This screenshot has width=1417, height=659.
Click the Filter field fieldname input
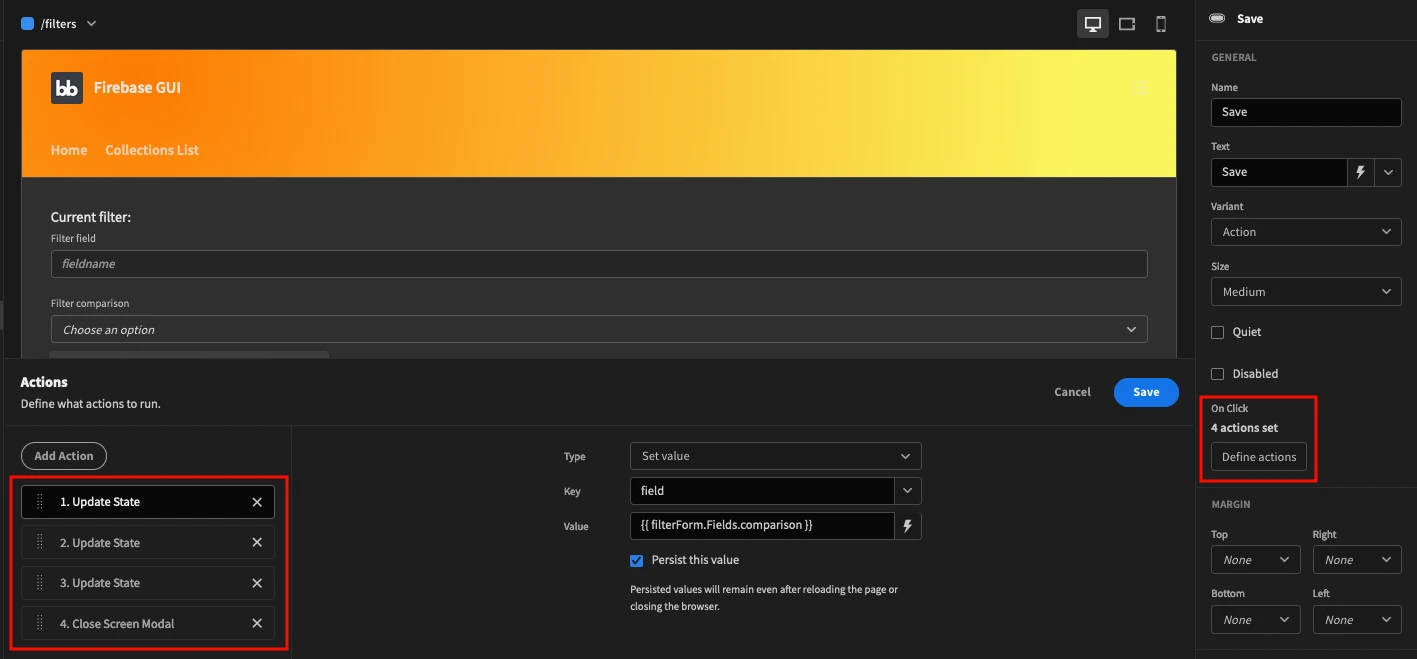tap(599, 264)
